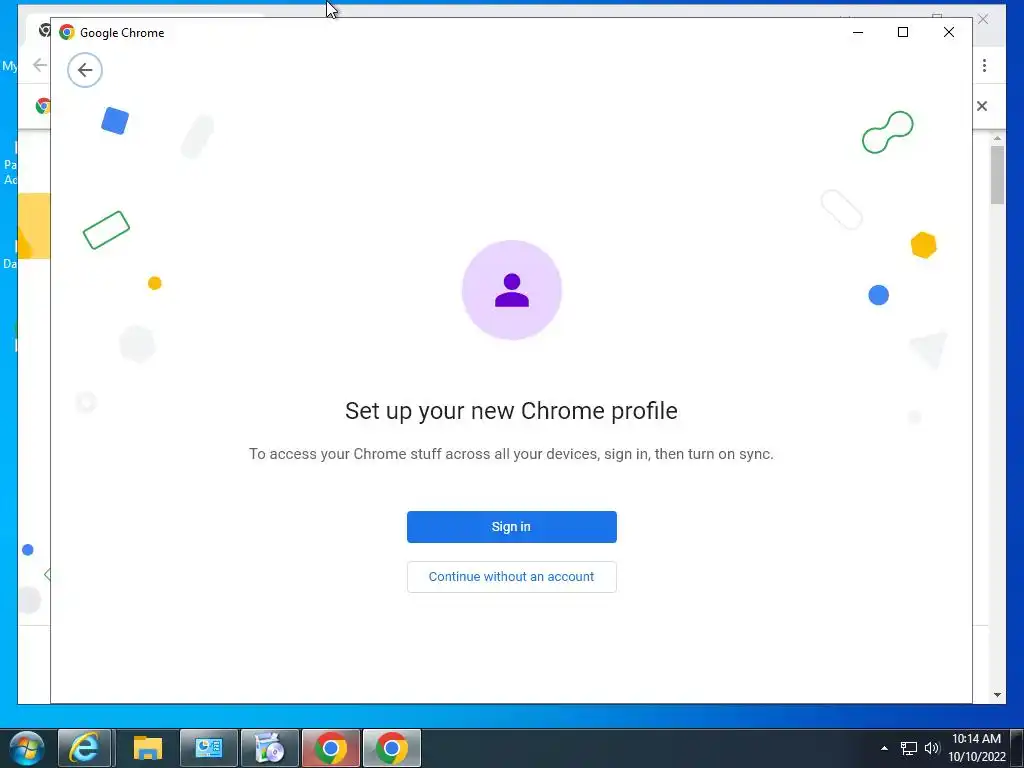This screenshot has height=768, width=1024.
Task: Click the 'Set up your new Chrome profile' heading
Action: pos(511,411)
